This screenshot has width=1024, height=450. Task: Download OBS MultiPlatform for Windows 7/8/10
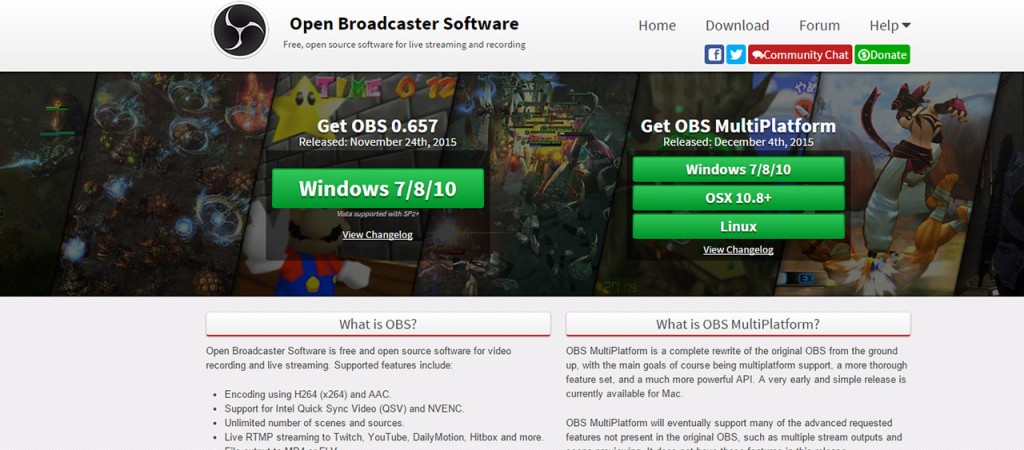[738, 170]
